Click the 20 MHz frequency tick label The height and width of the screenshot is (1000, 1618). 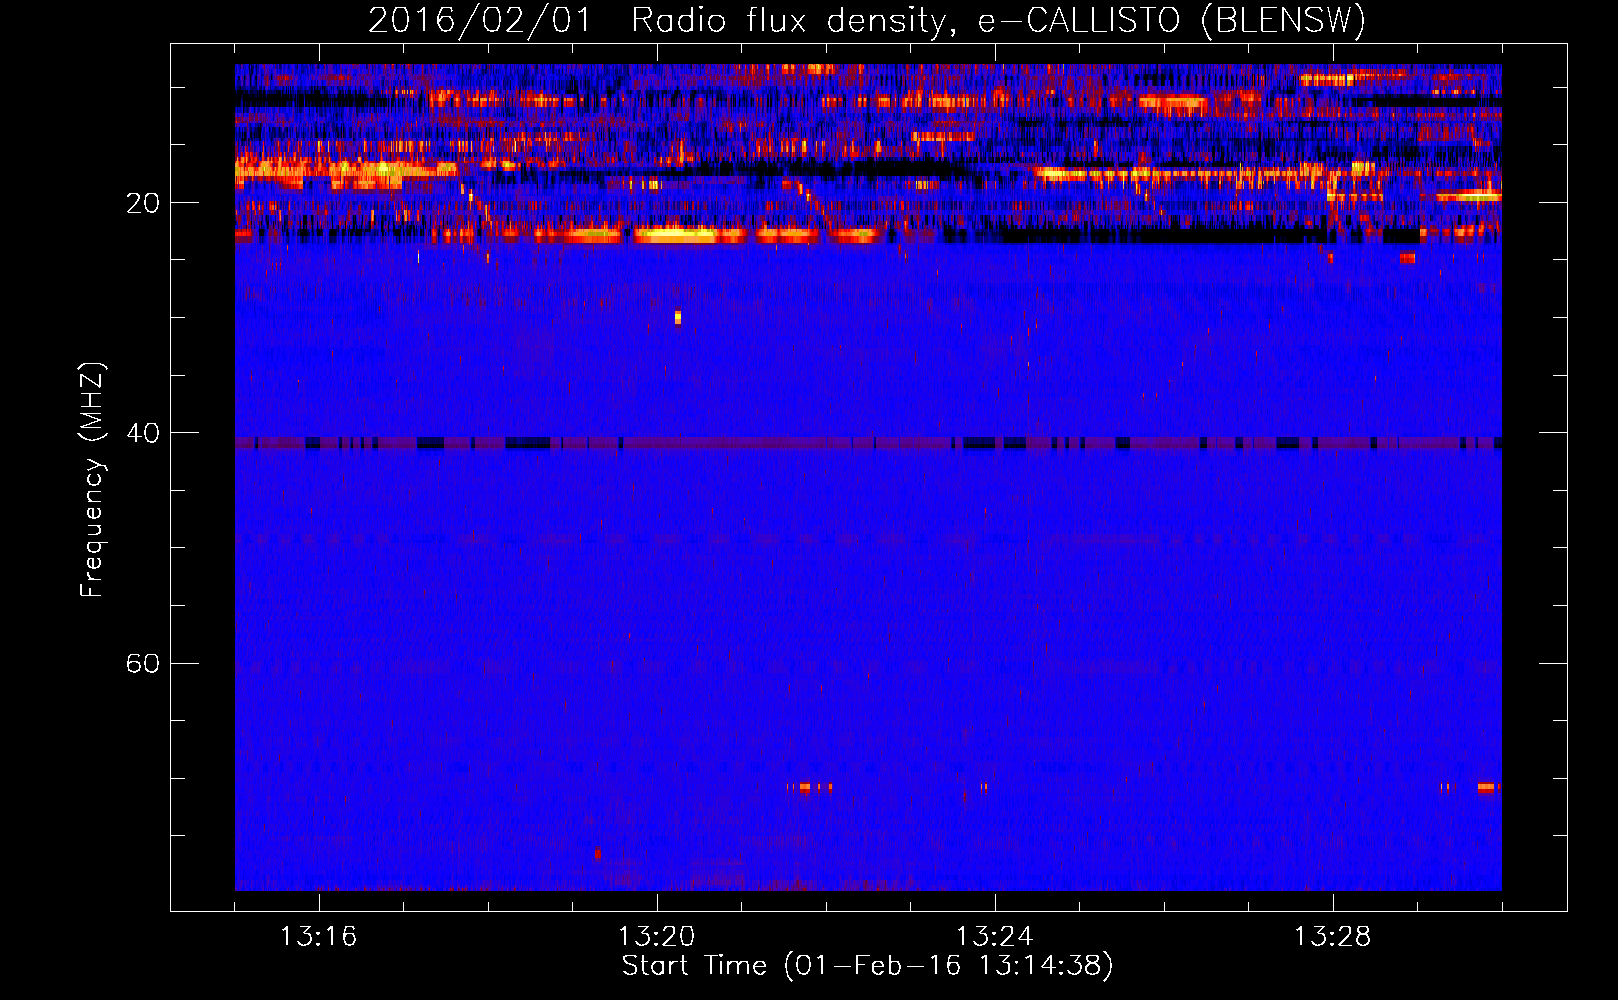[x=143, y=203]
